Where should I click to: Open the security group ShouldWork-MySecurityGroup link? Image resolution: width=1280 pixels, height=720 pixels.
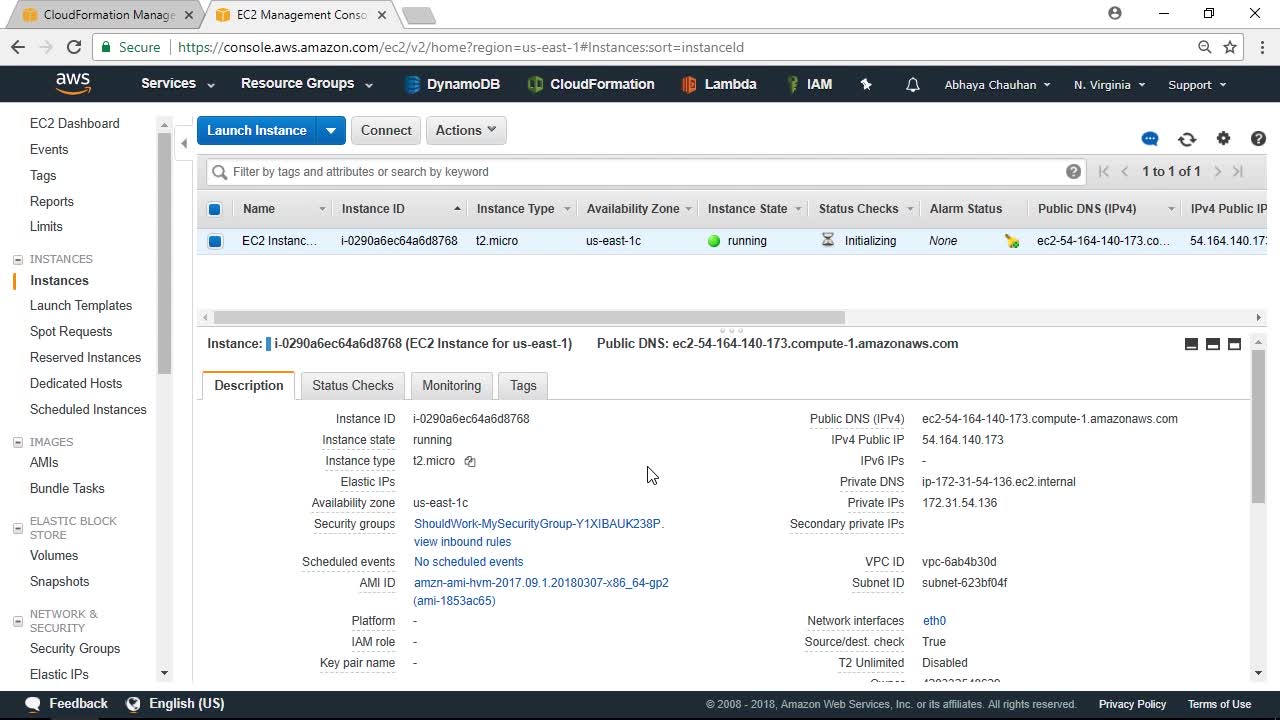click(539, 524)
